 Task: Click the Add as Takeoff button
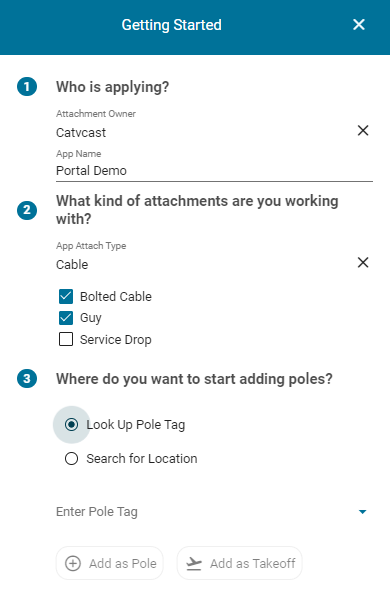coord(240,563)
